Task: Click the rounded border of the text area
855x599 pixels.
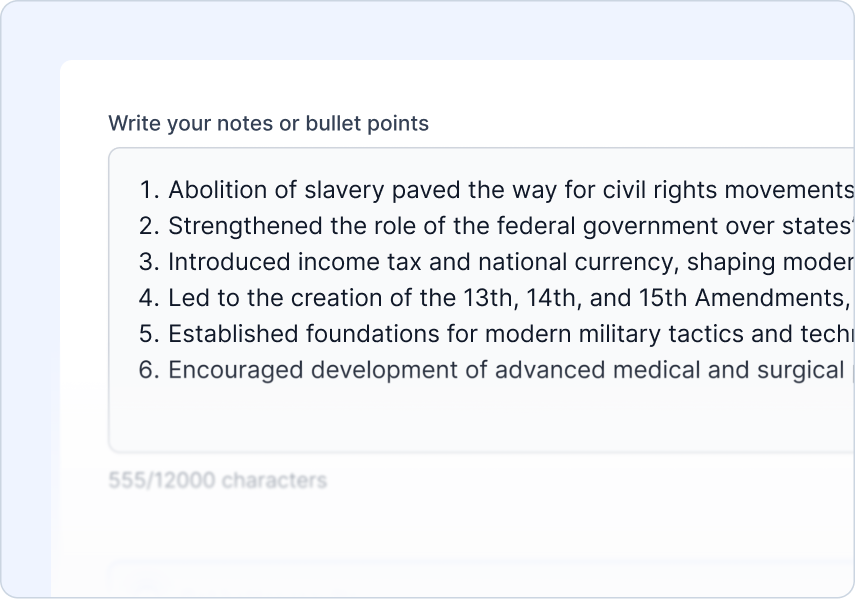Action: pos(108,300)
